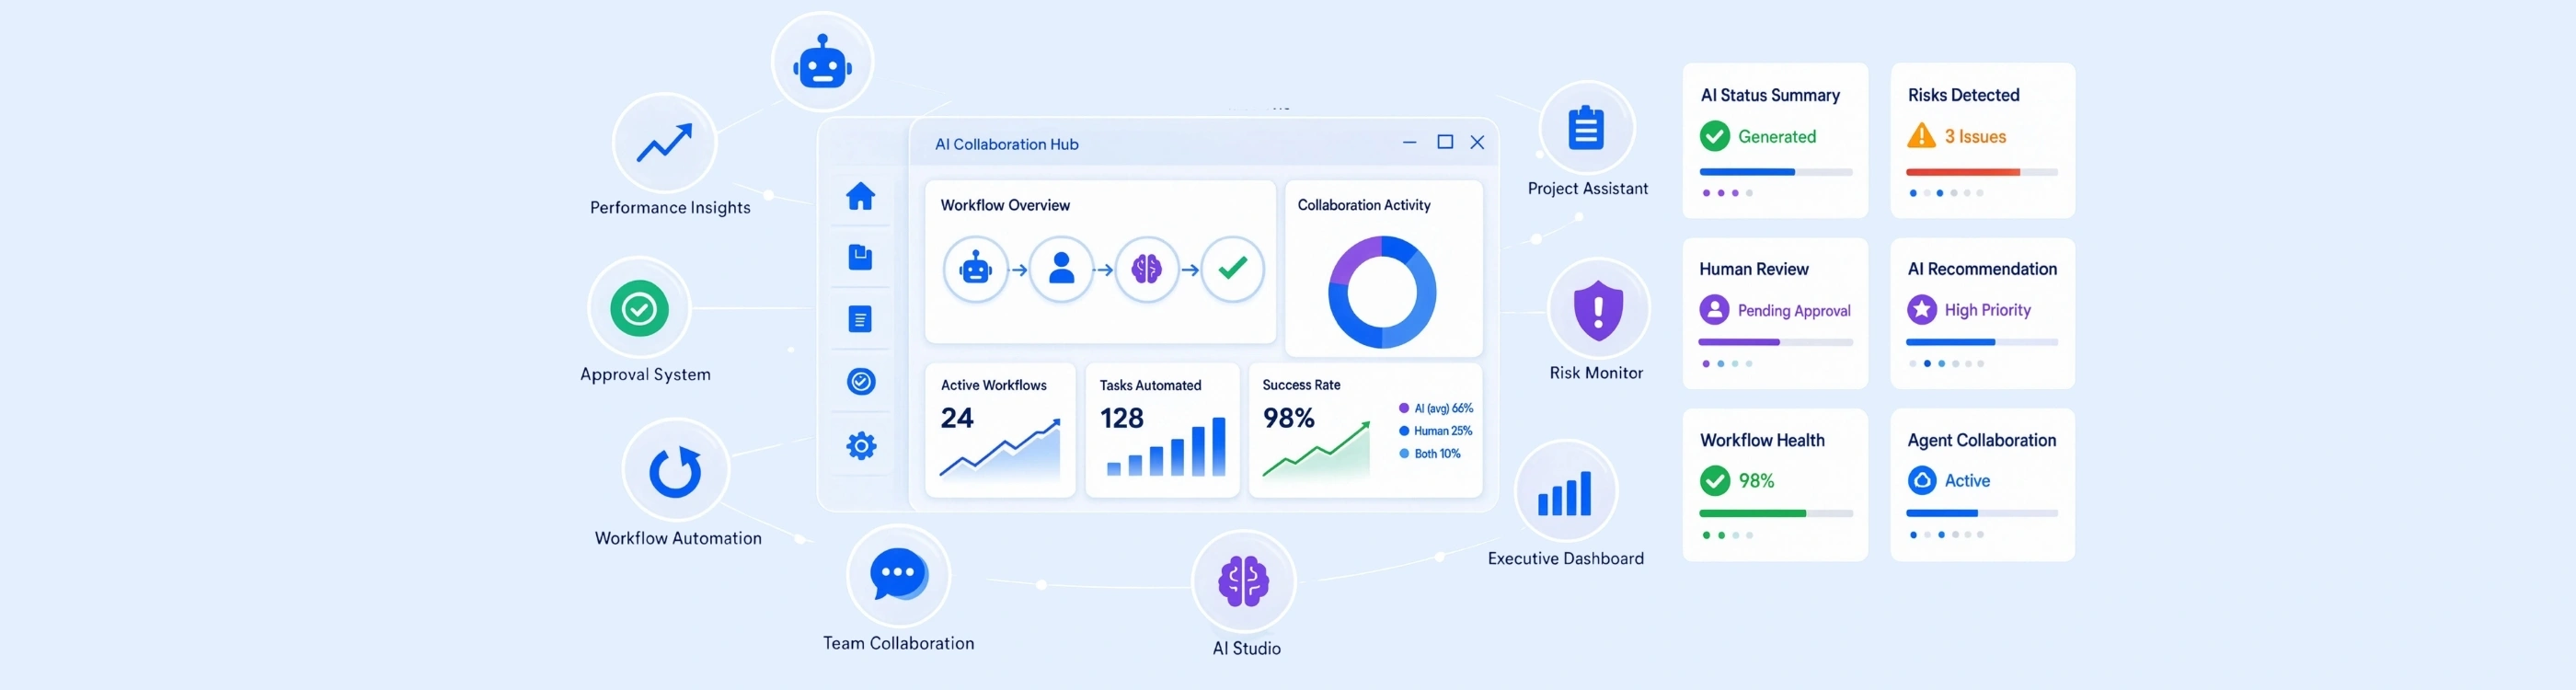The image size is (2576, 690).
Task: Open the AI Studio brain icon
Action: 1243,581
